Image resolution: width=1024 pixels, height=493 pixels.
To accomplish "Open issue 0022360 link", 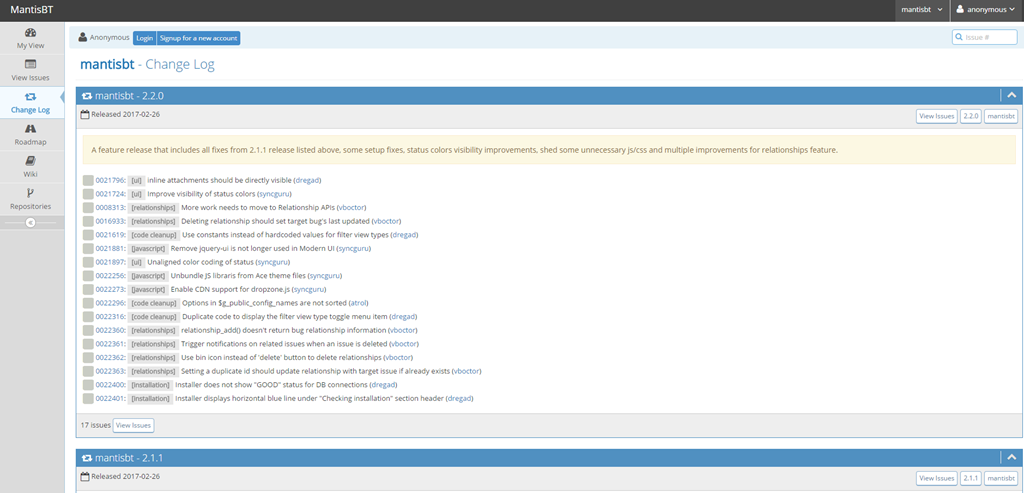I will (110, 330).
